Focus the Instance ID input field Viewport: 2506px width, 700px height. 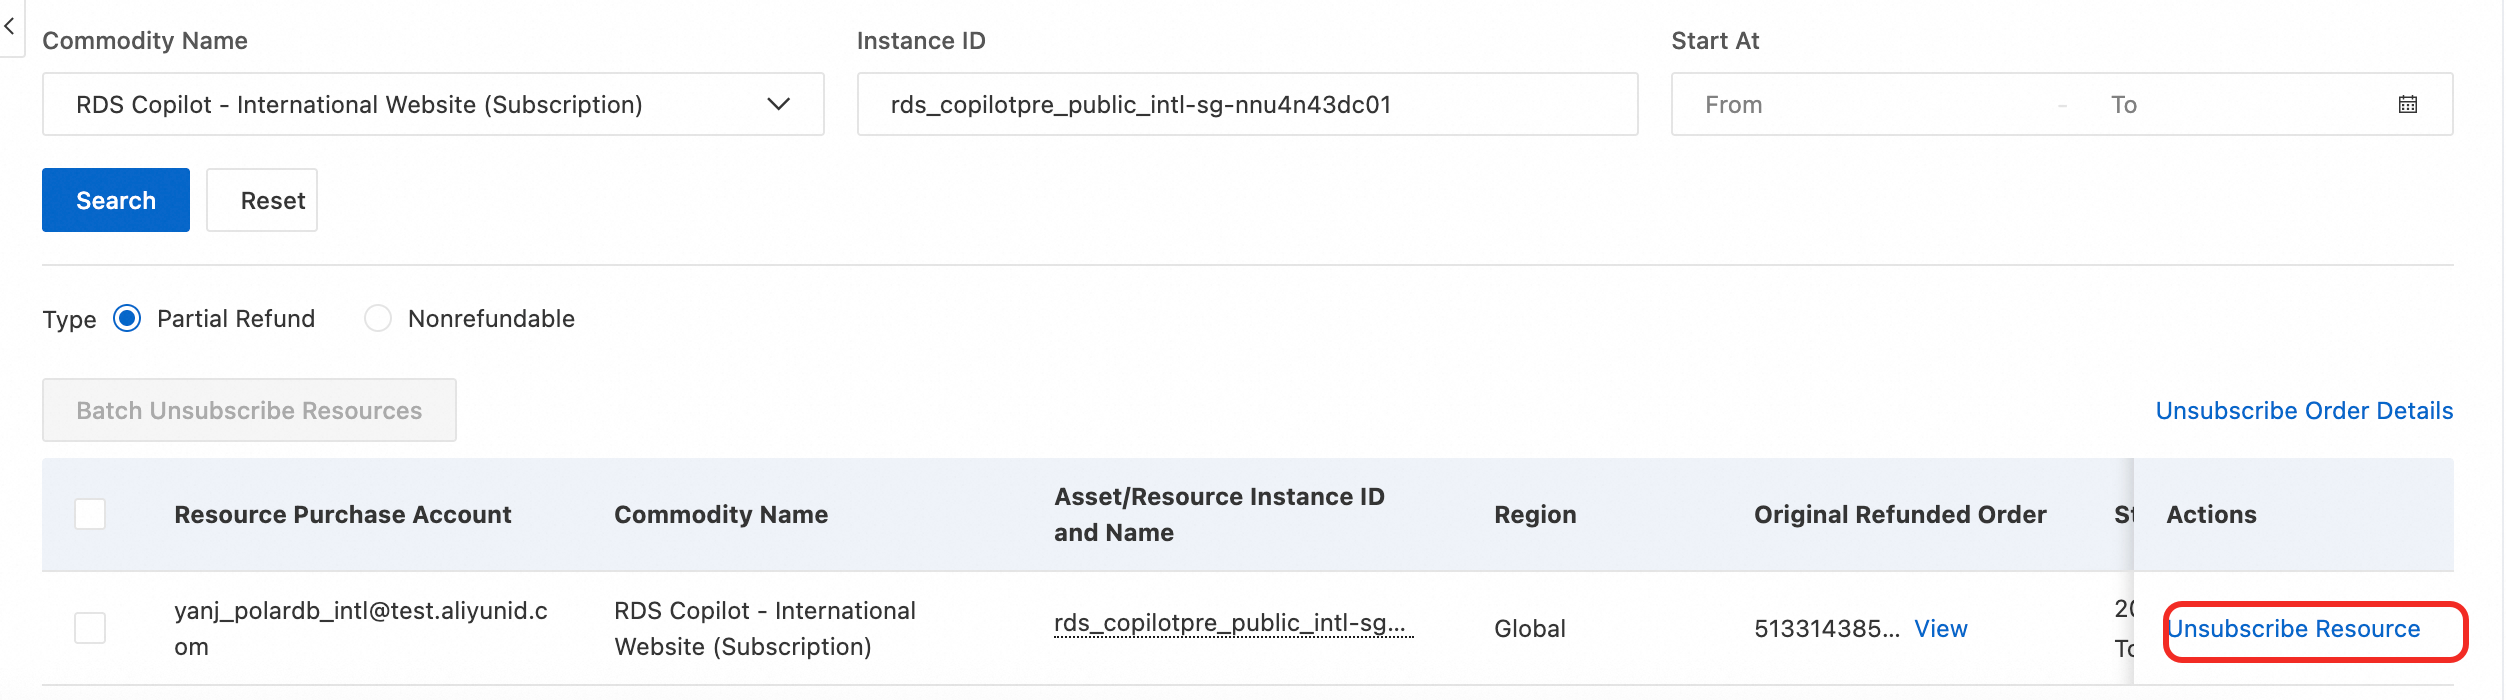tap(1246, 105)
